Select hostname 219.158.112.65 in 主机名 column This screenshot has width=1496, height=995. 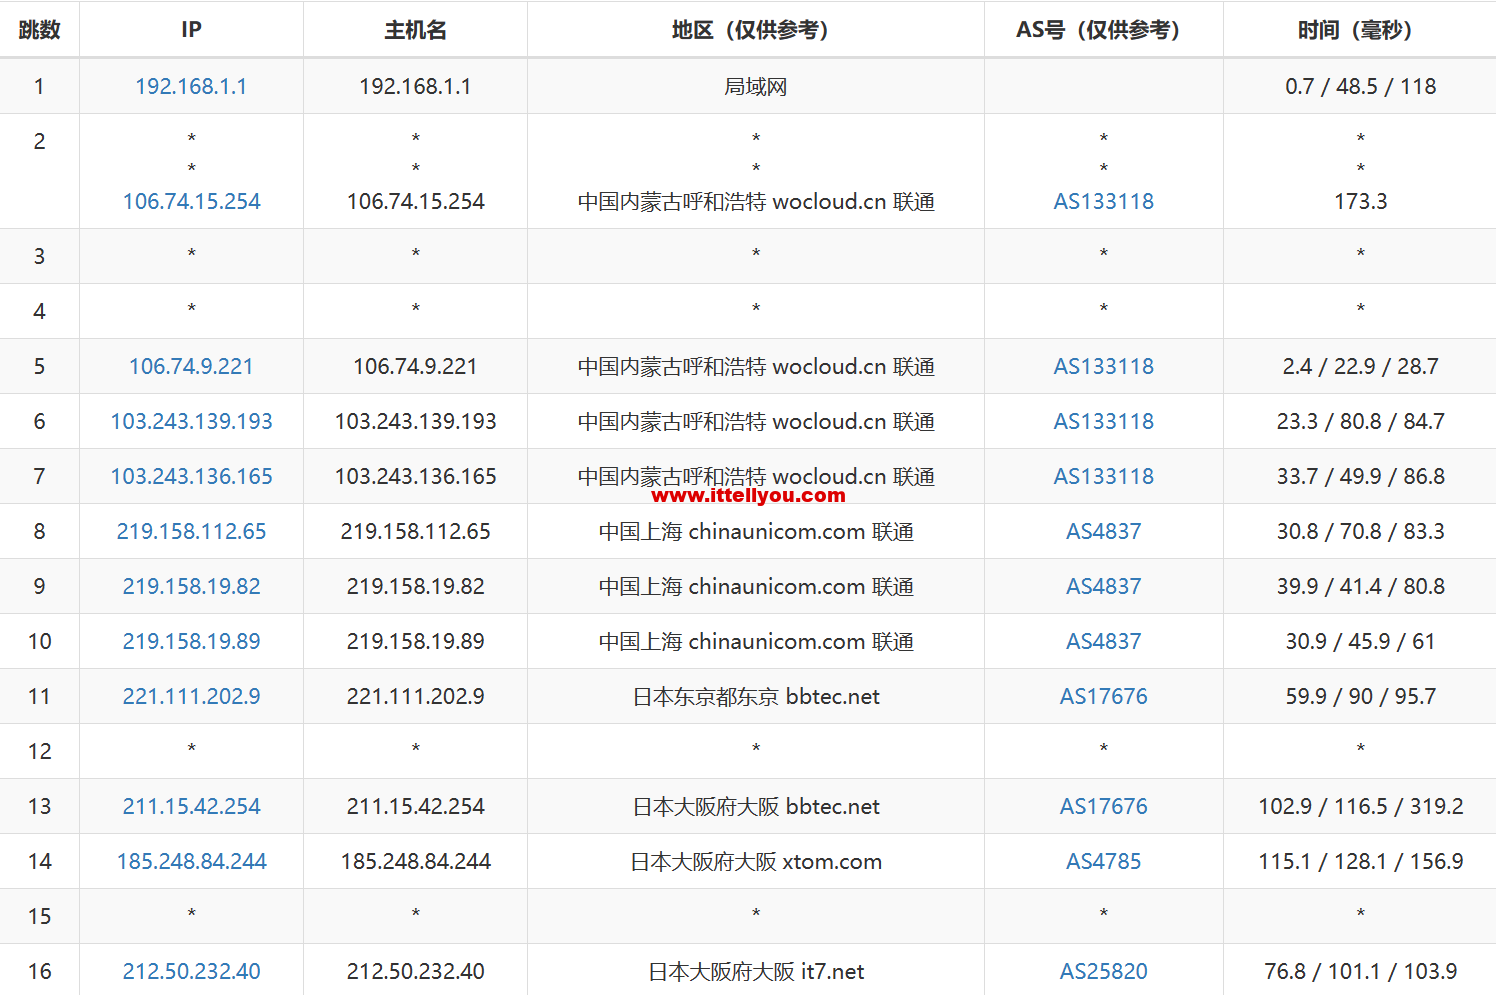[x=415, y=532]
